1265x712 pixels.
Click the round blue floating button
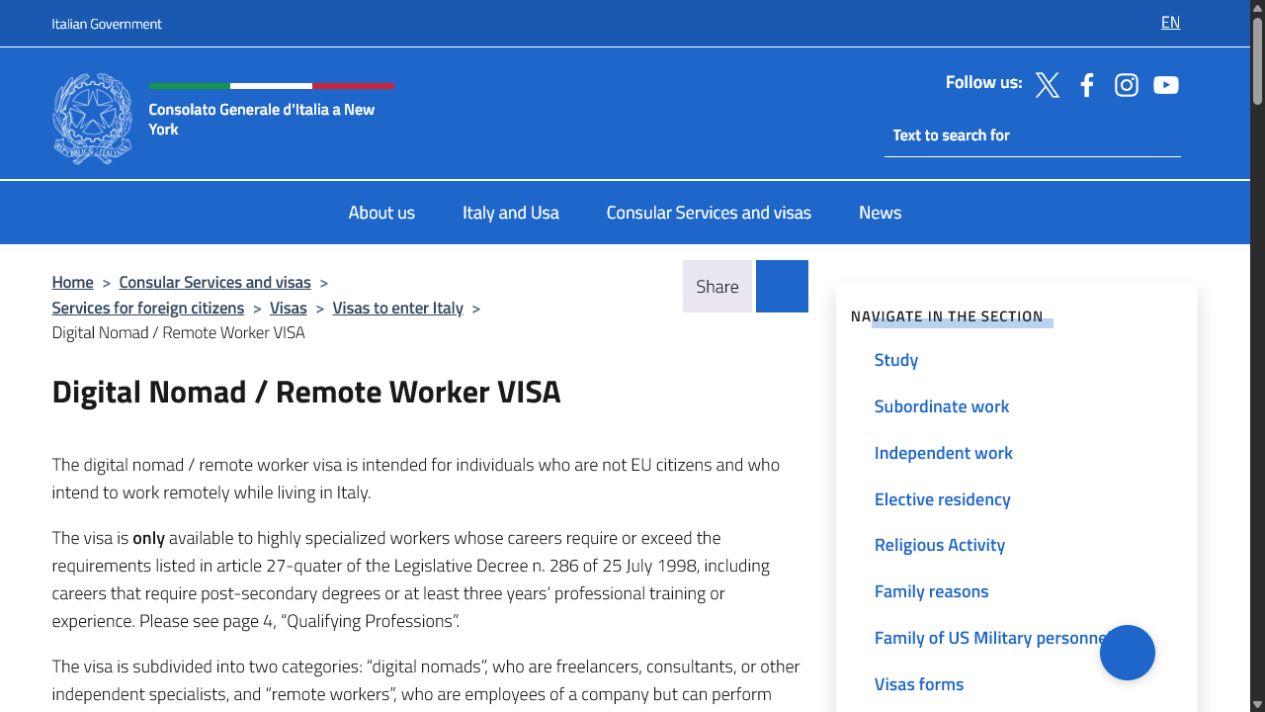[x=1127, y=652]
